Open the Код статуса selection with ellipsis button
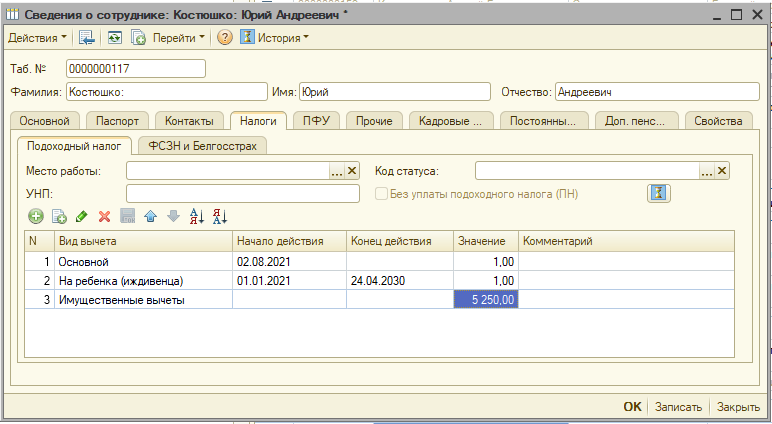Screen dimensions: 772x424 point(707,171)
